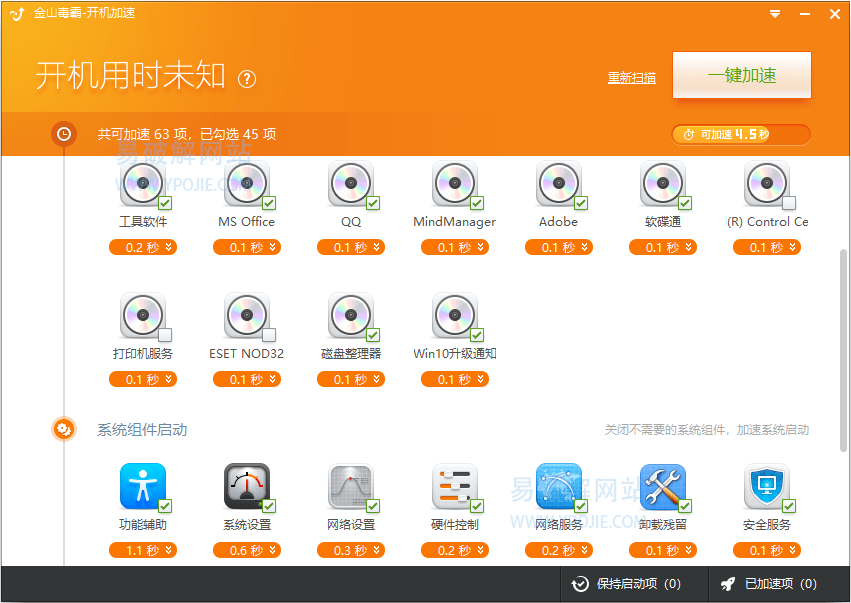Click the 重新扫描 link
The image size is (851, 603).
[x=632, y=78]
